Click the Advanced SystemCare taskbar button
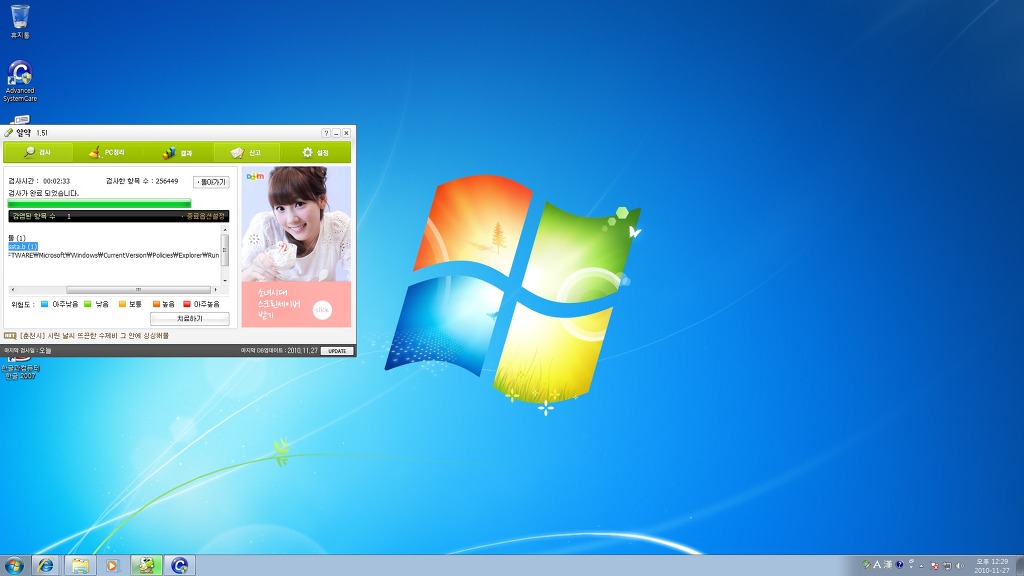Image resolution: width=1024 pixels, height=576 pixels. pyautogui.click(x=180, y=566)
